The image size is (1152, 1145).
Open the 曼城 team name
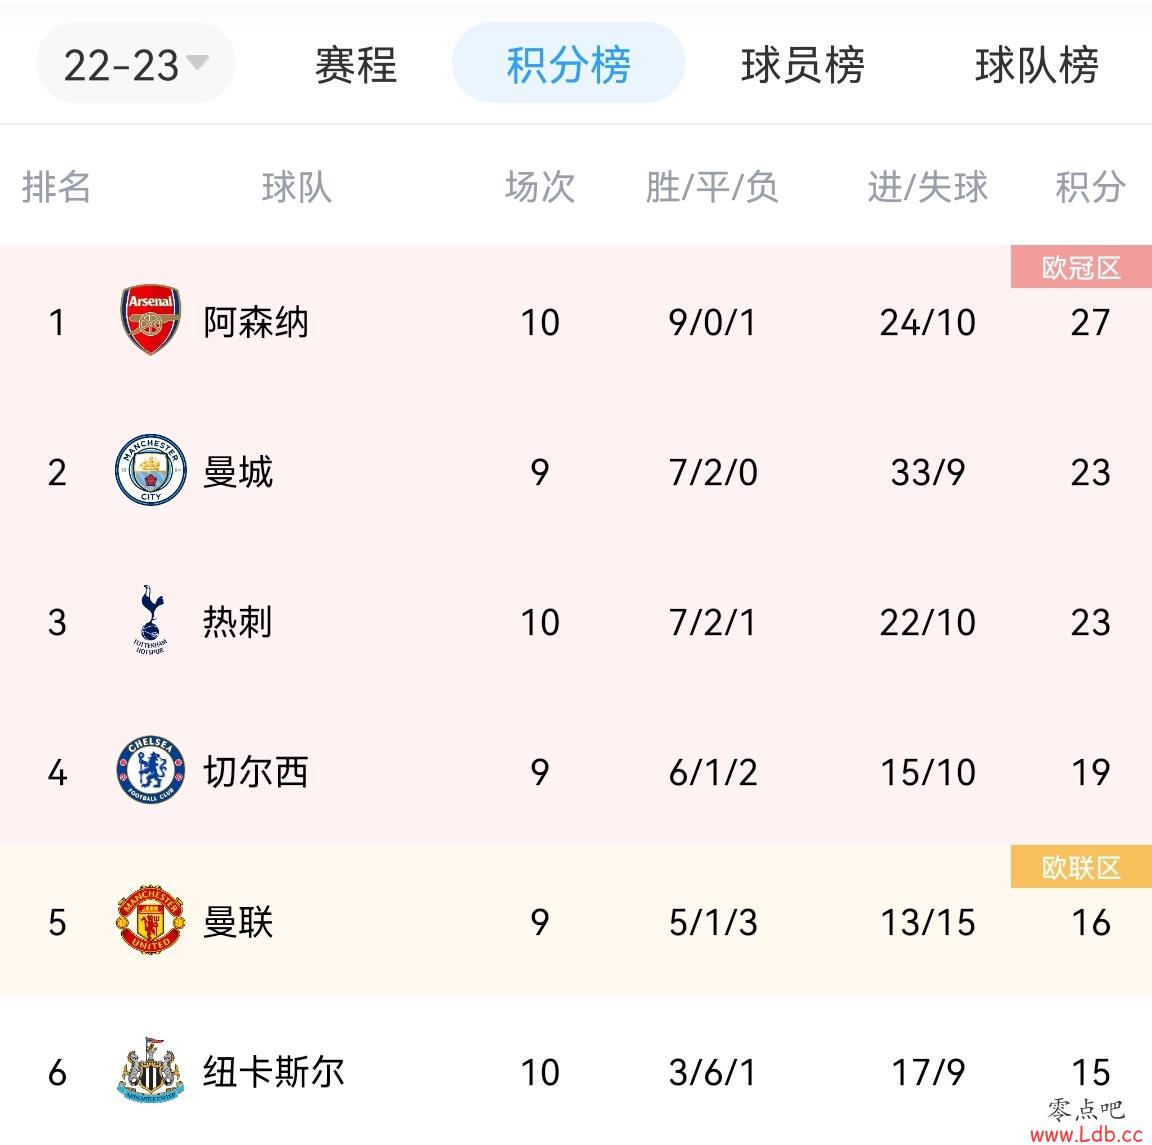point(238,472)
